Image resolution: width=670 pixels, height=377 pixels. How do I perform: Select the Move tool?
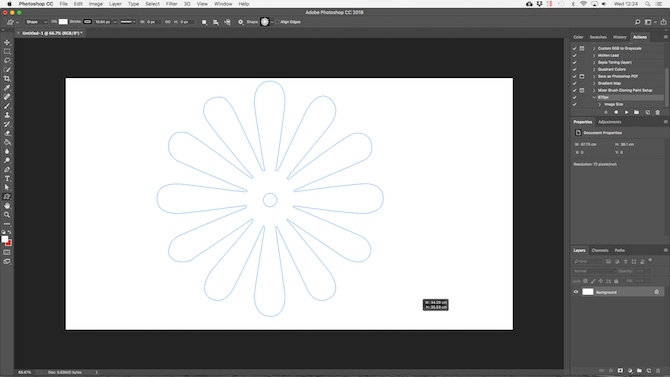(x=7, y=42)
